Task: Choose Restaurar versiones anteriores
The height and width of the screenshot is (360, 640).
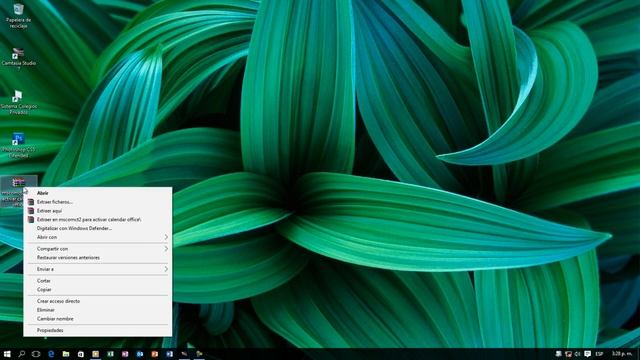Action: pyautogui.click(x=98, y=258)
